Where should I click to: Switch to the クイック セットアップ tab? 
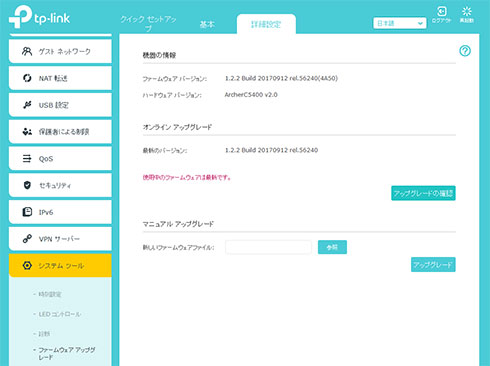point(148,23)
